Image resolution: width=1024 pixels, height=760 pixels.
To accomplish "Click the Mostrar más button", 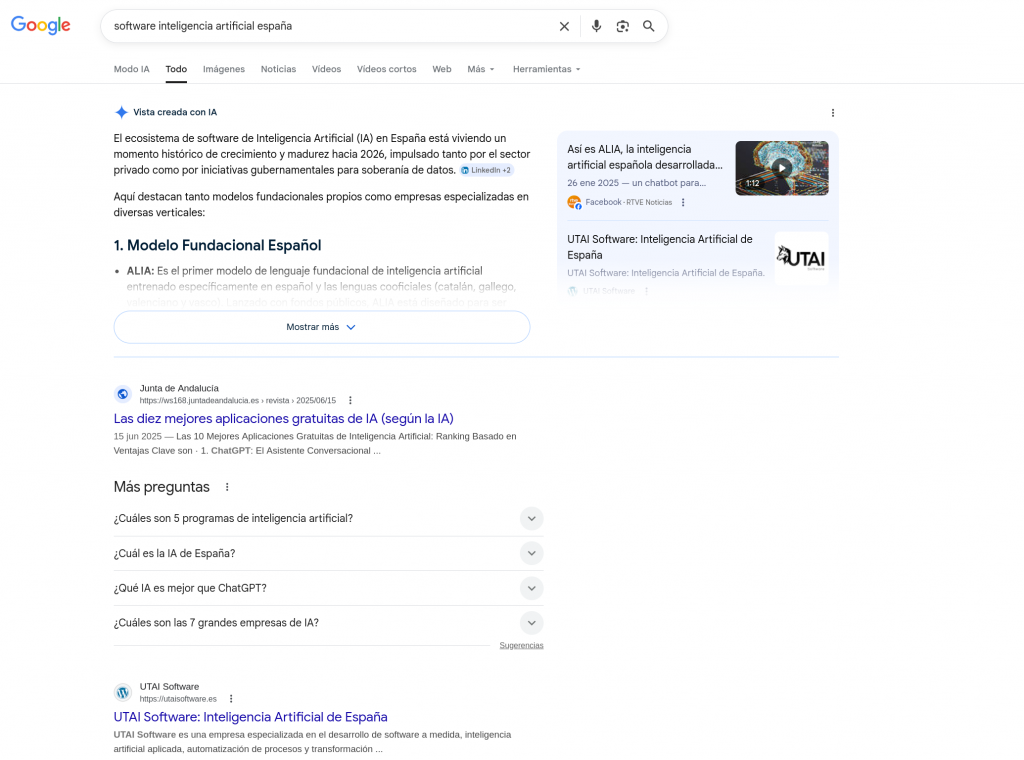I will click(321, 327).
